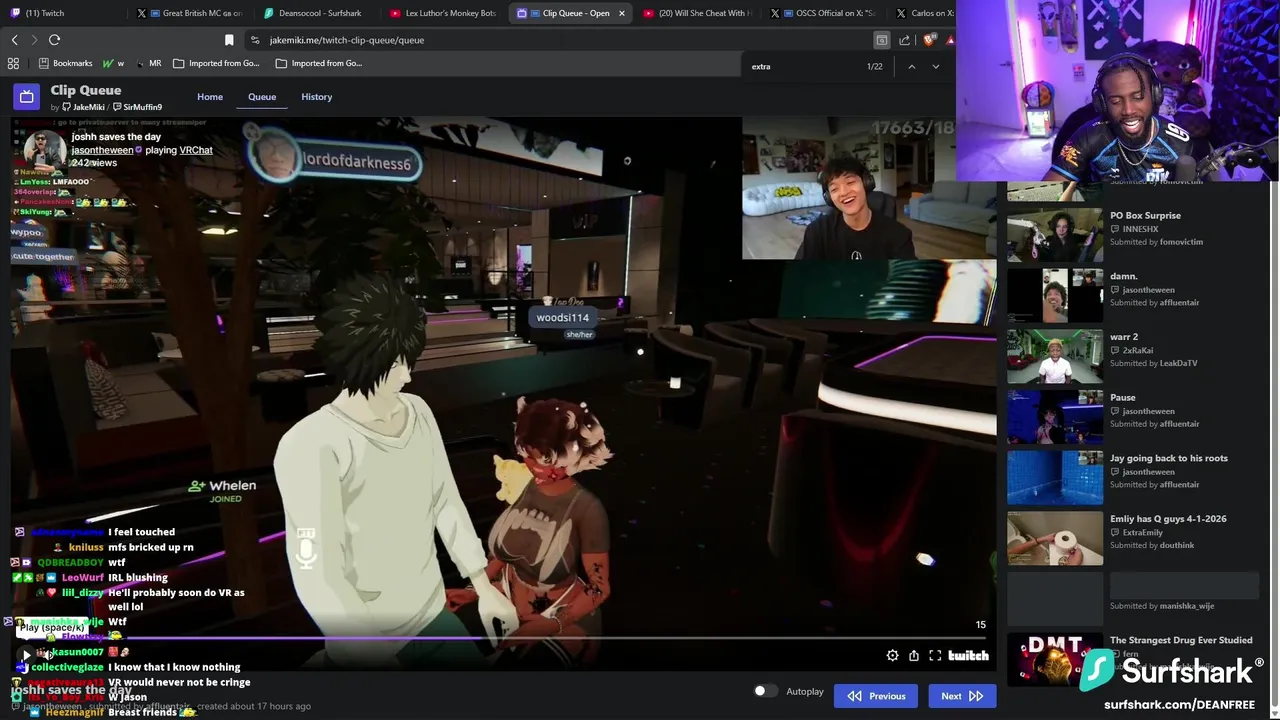Click the Previous clip button
1280x720 pixels.
[x=876, y=696]
